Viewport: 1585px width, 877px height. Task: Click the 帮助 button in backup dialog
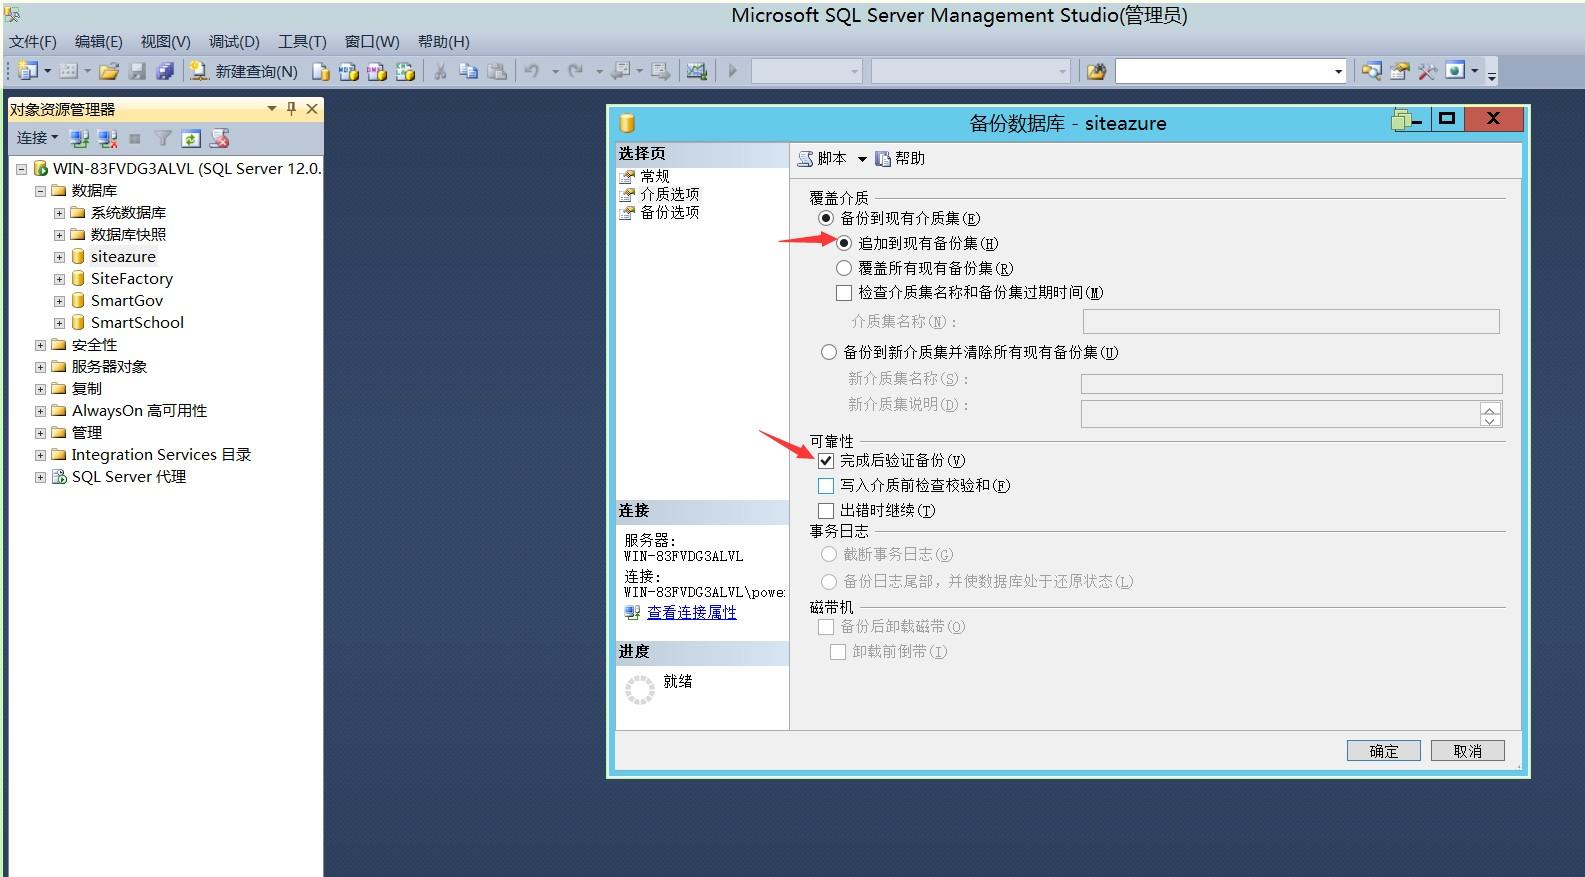[900, 159]
